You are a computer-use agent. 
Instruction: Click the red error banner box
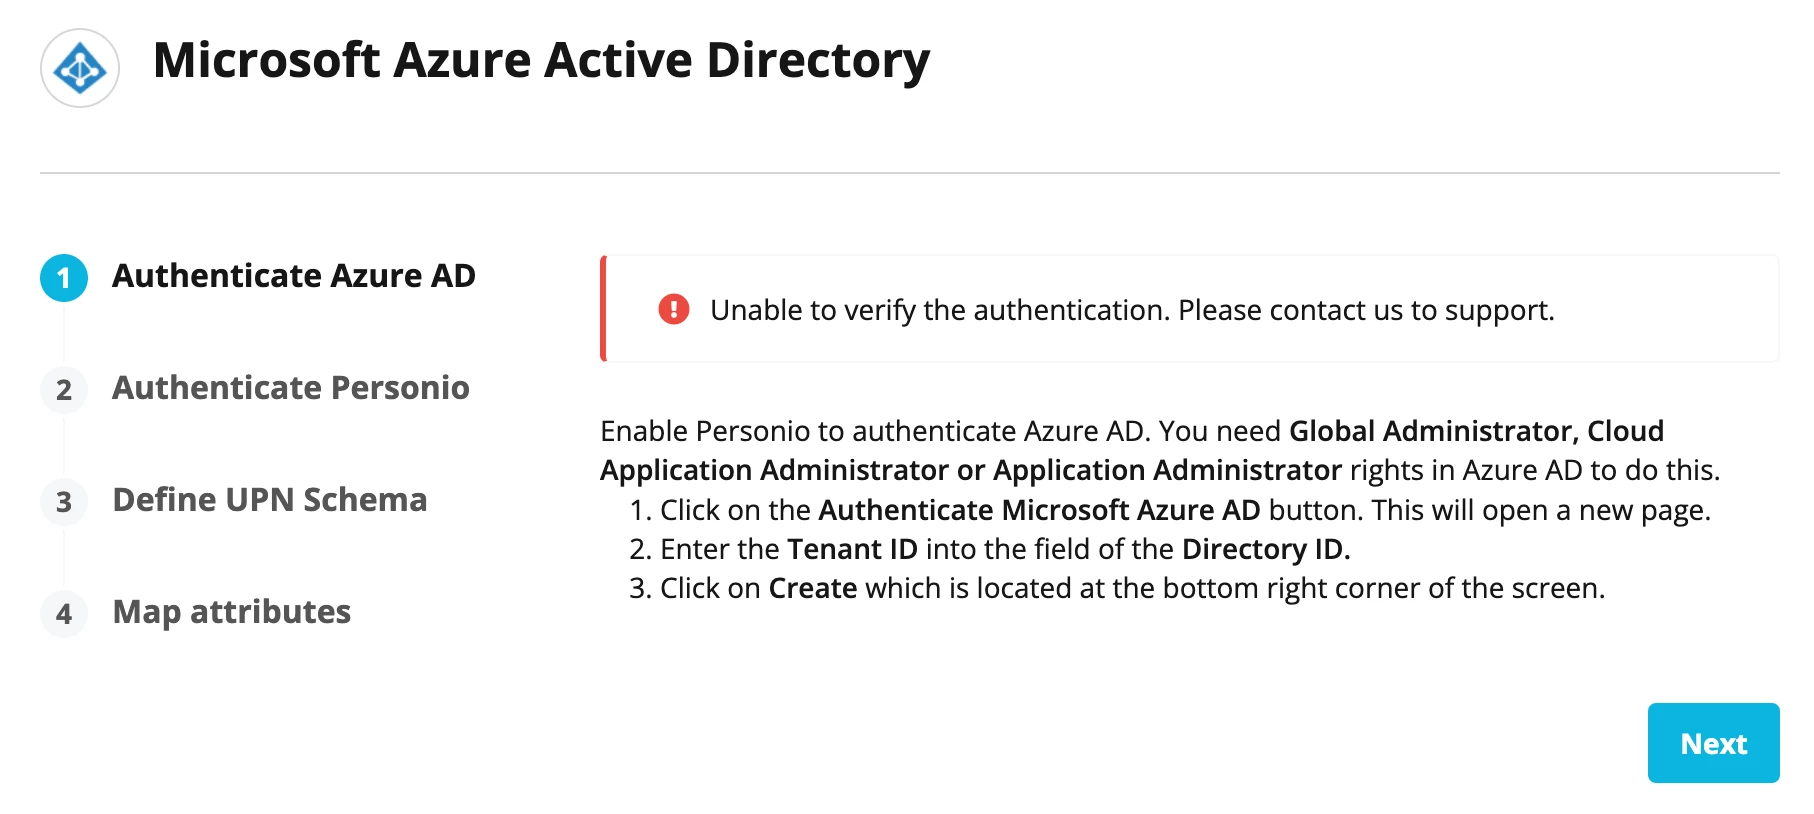tap(1189, 308)
